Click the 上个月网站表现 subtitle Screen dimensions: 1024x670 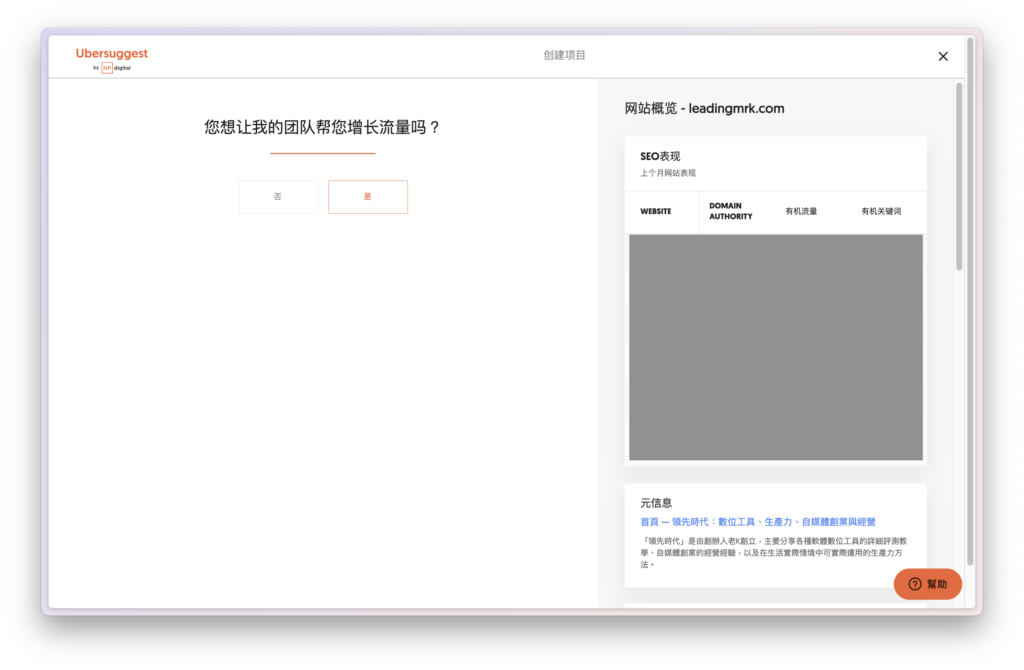point(668,173)
